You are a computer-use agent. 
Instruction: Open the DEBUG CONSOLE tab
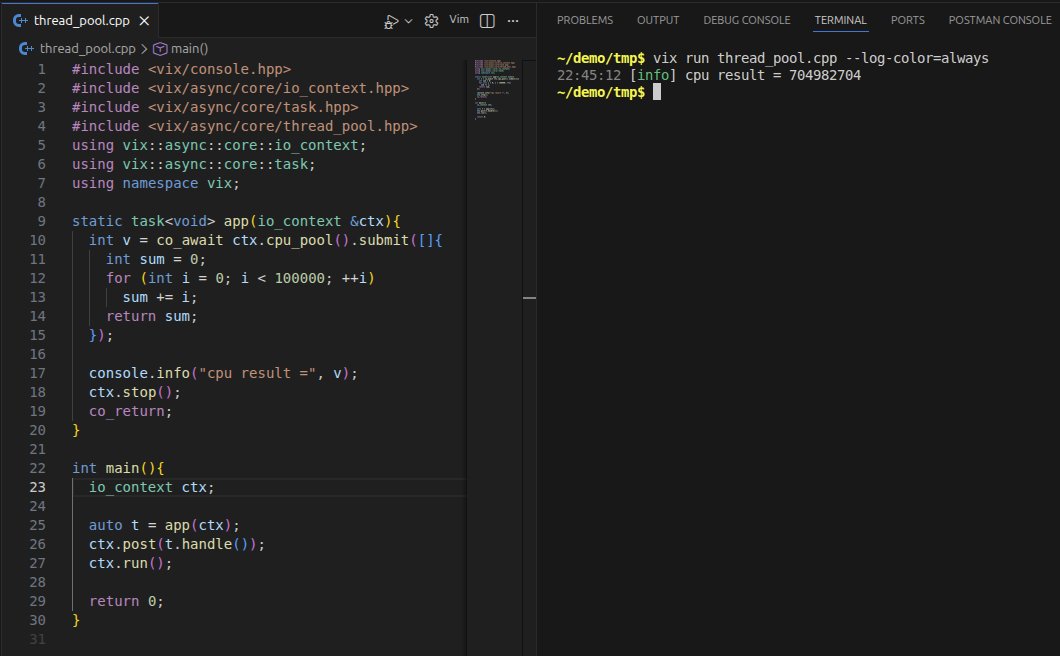(746, 20)
